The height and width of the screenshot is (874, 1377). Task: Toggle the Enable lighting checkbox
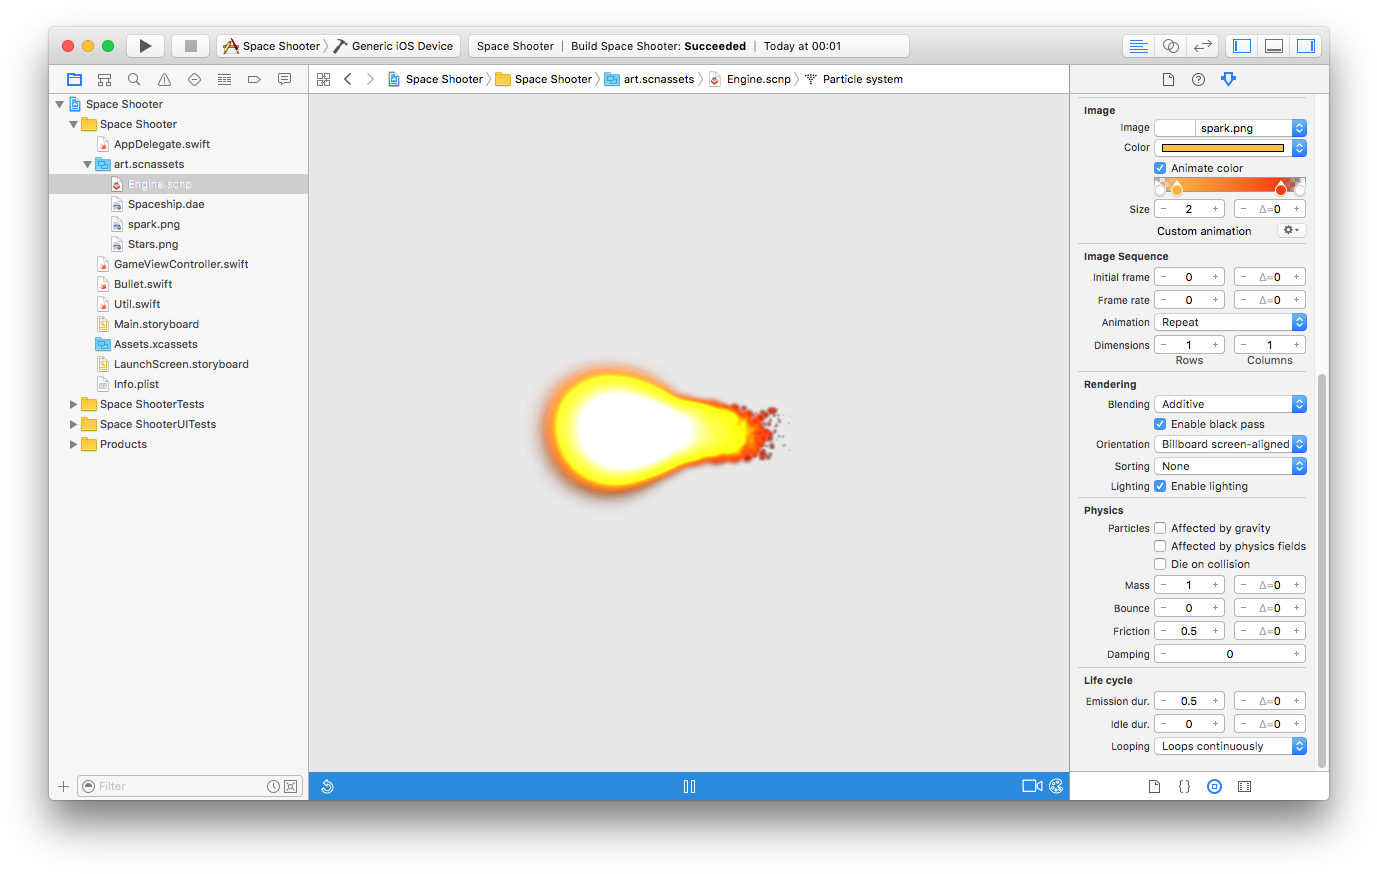pyautogui.click(x=1160, y=486)
